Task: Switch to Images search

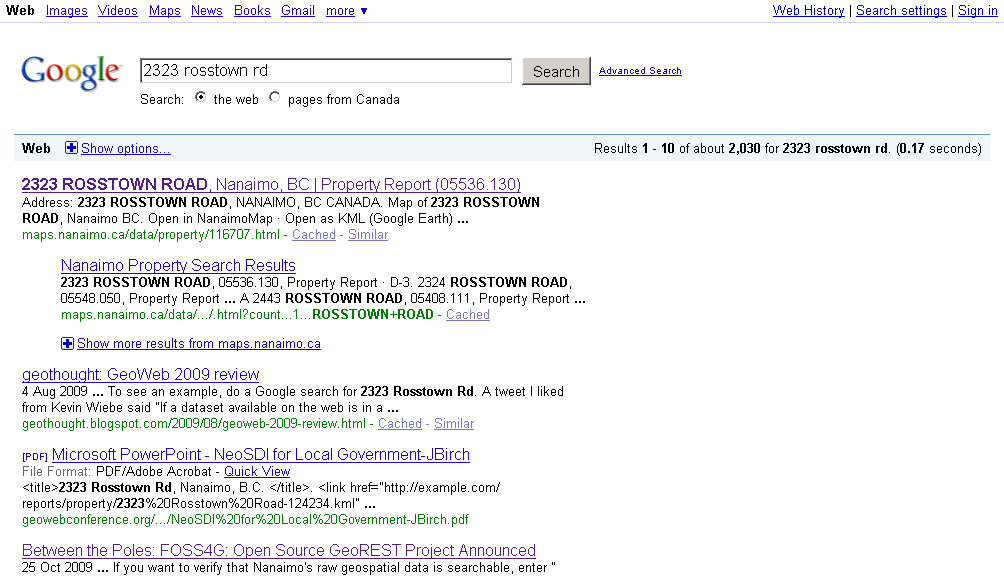Action: click(66, 11)
